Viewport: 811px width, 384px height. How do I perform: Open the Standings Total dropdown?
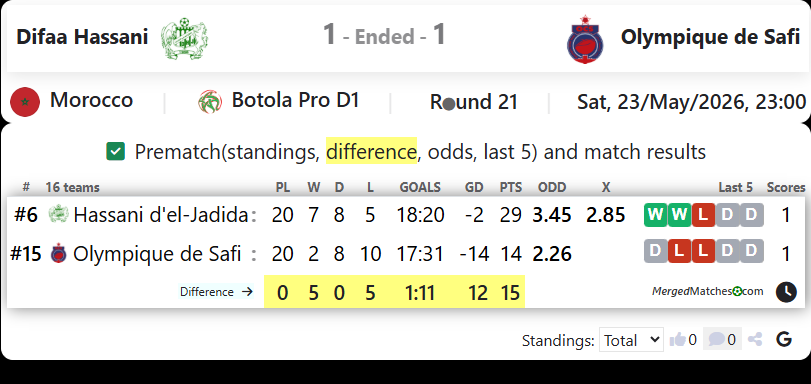click(x=631, y=339)
